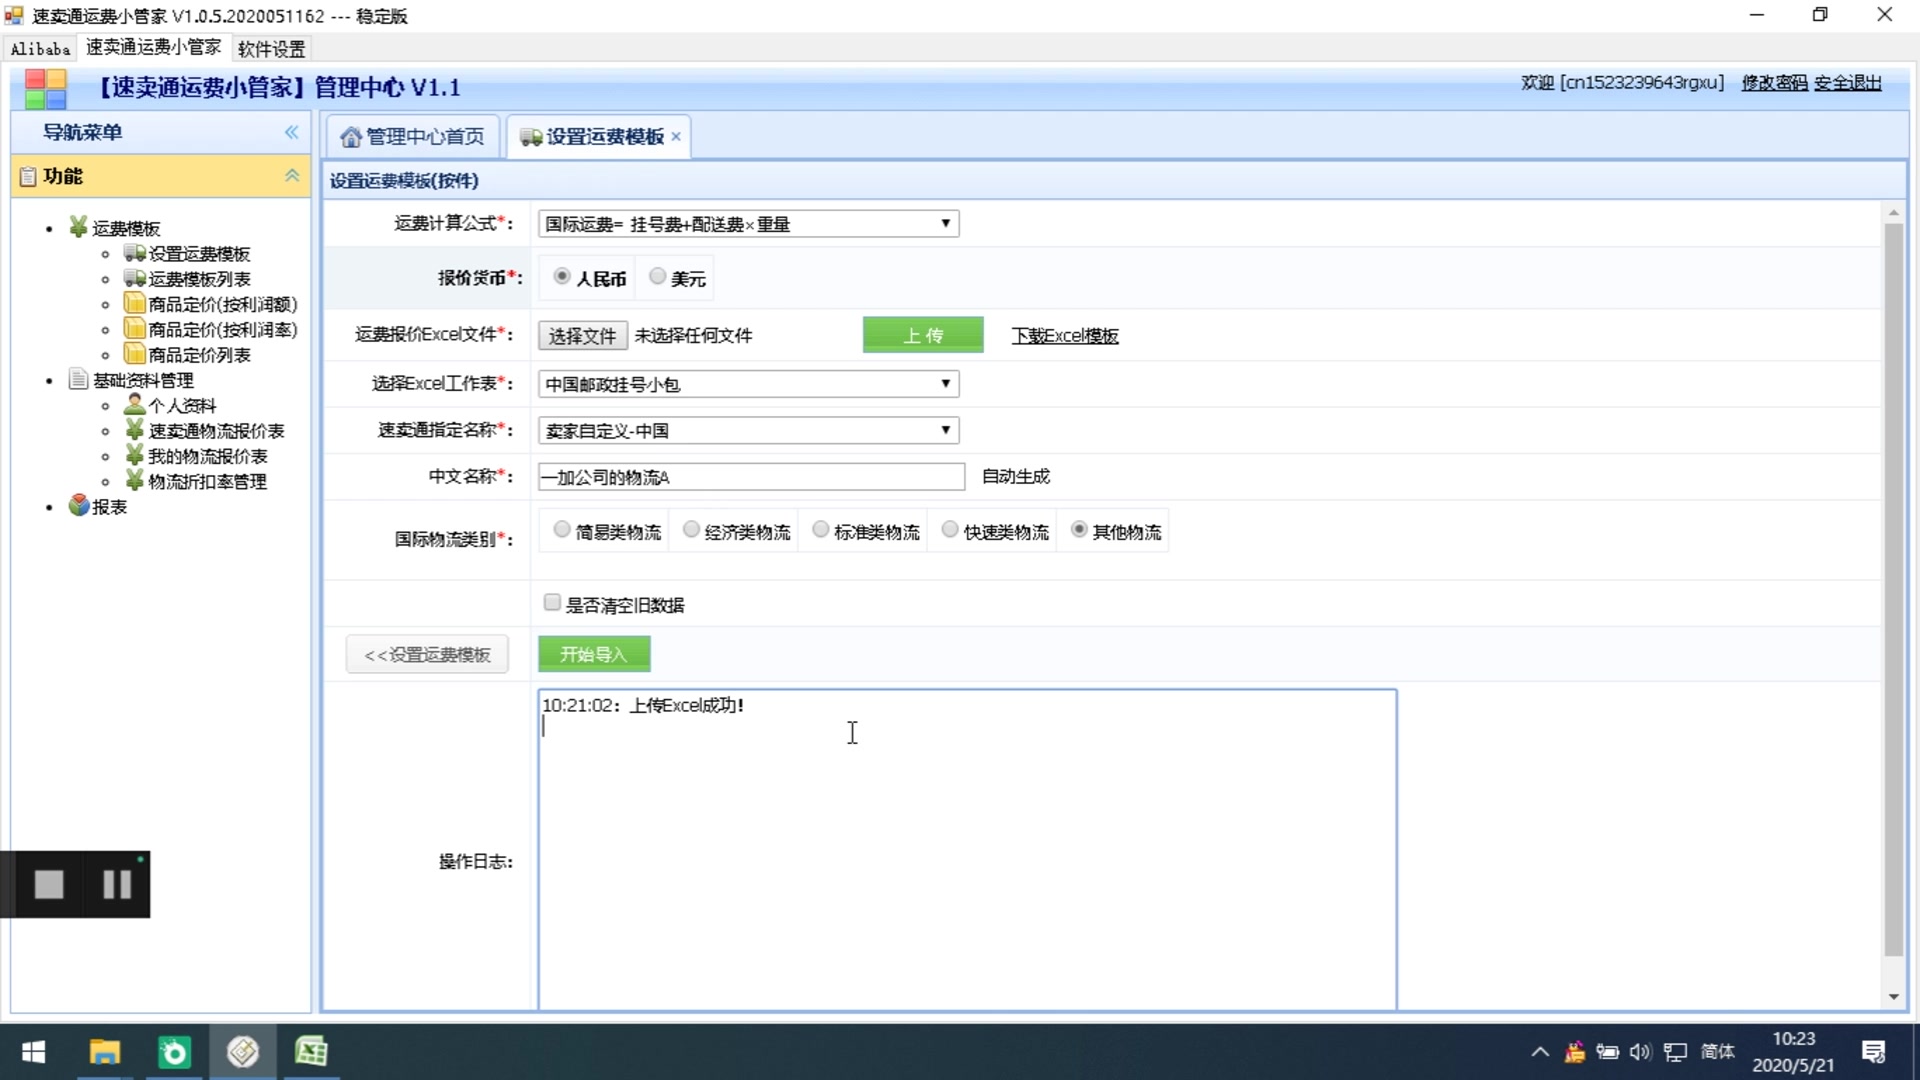
Task: Click the colored squares app logo in header
Action: click(45, 88)
